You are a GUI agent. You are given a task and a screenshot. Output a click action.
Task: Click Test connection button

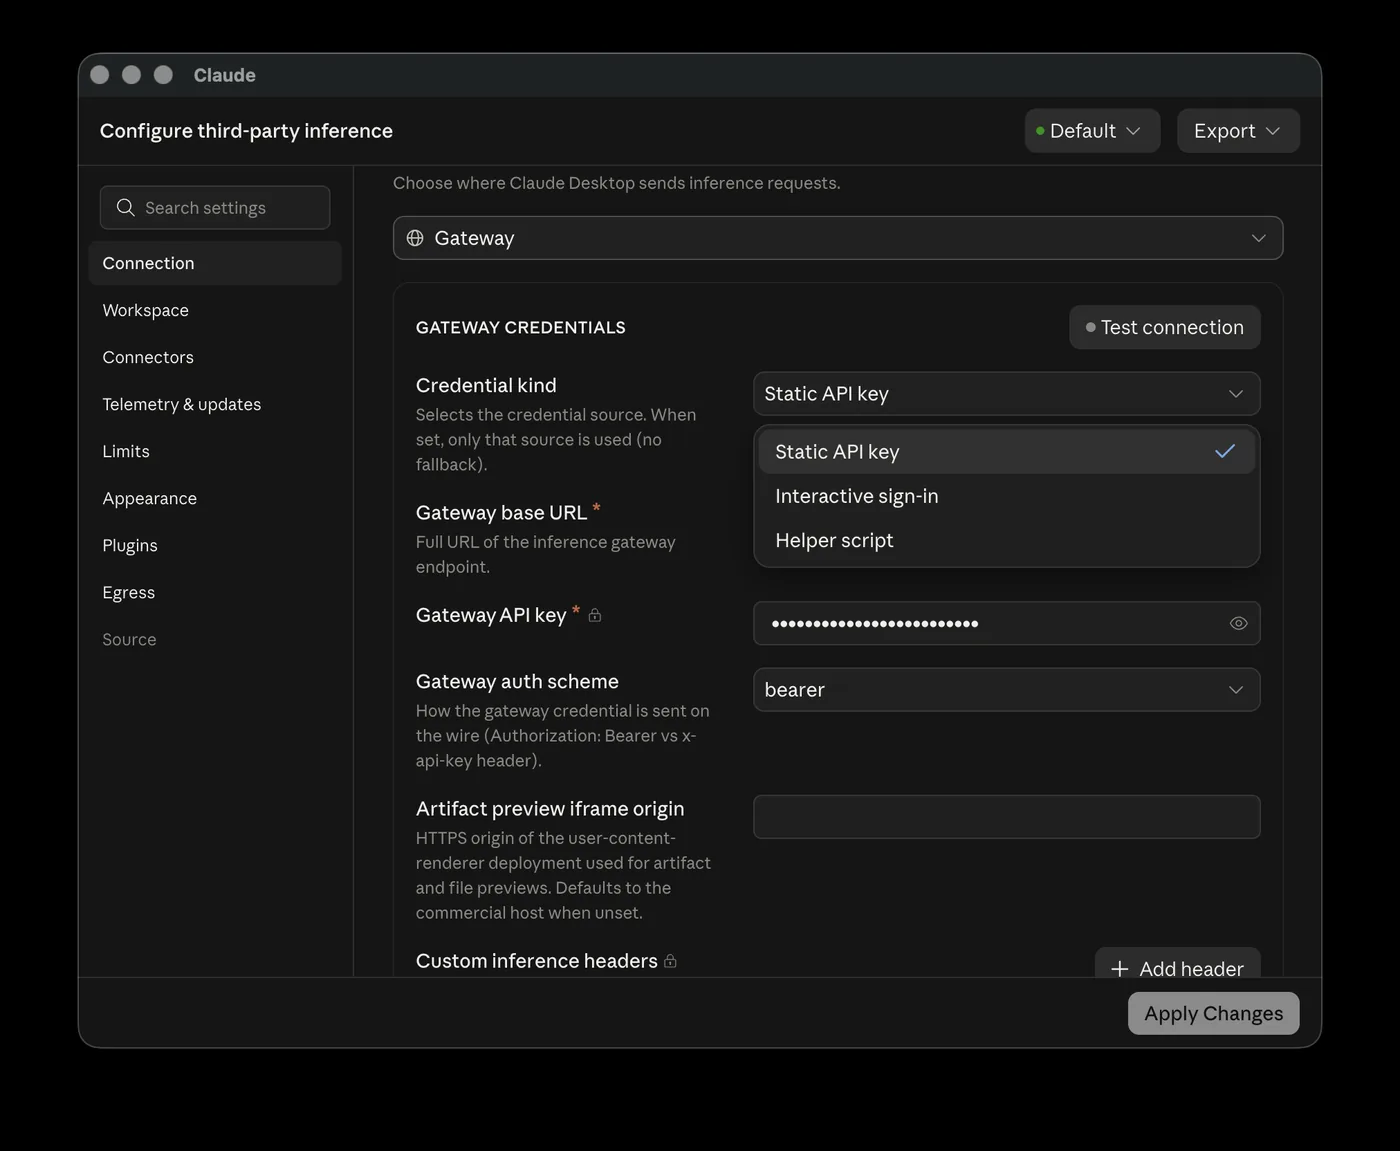(1165, 327)
